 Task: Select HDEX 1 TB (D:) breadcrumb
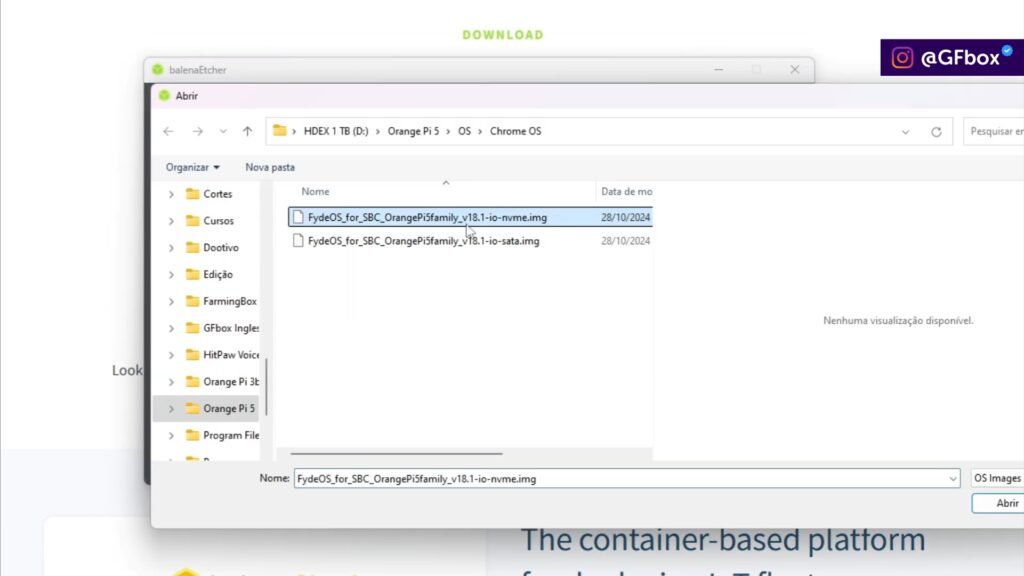click(336, 131)
